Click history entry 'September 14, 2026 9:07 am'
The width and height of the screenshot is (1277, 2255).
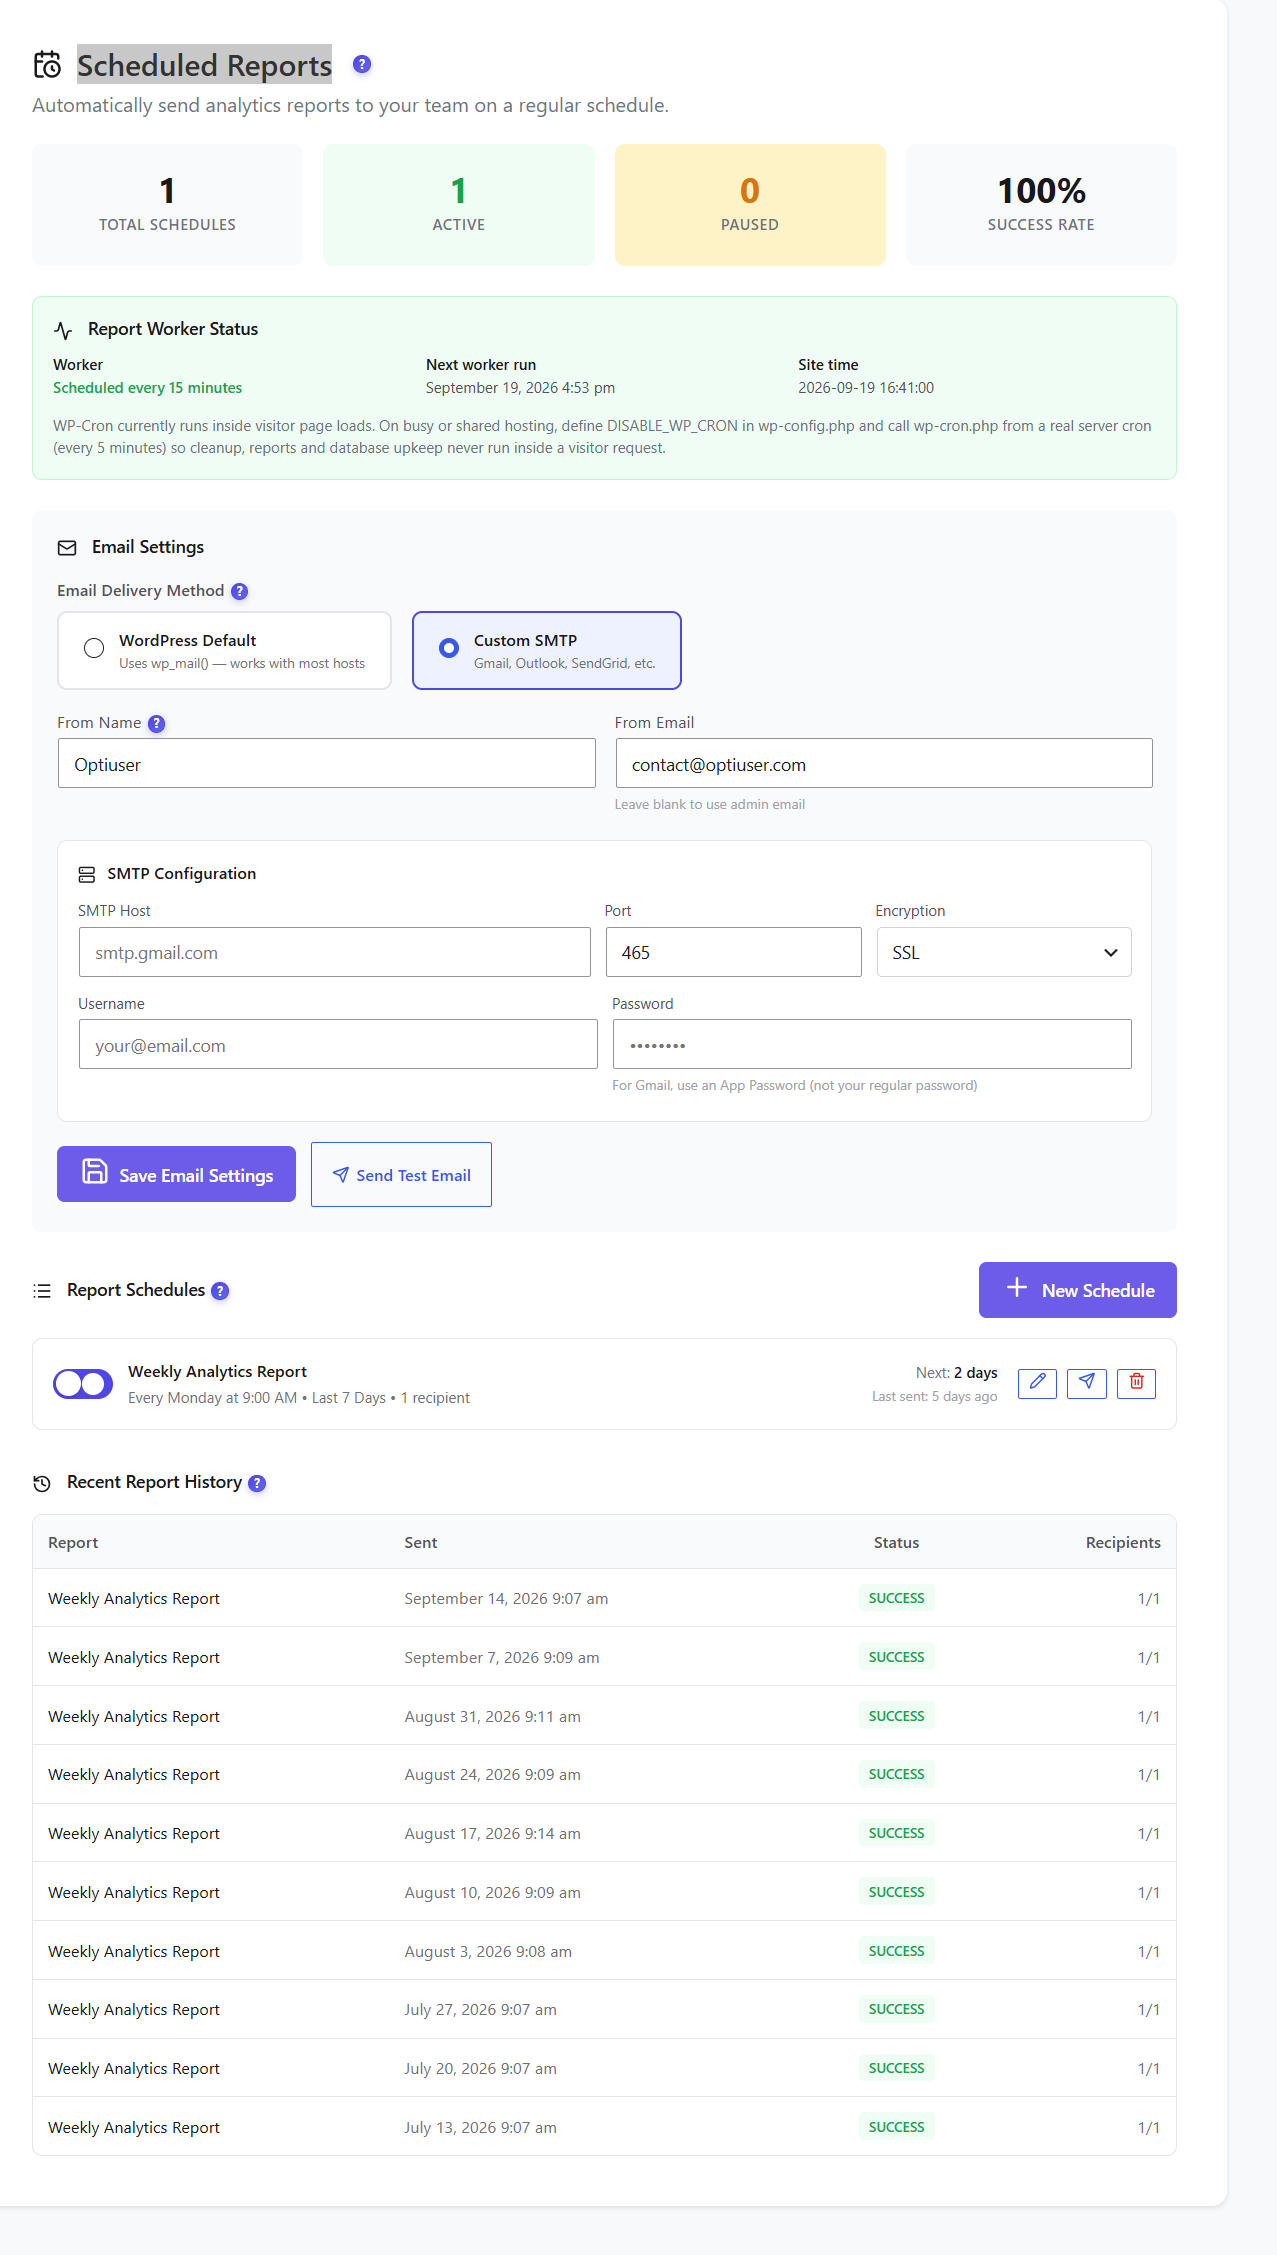(506, 1598)
